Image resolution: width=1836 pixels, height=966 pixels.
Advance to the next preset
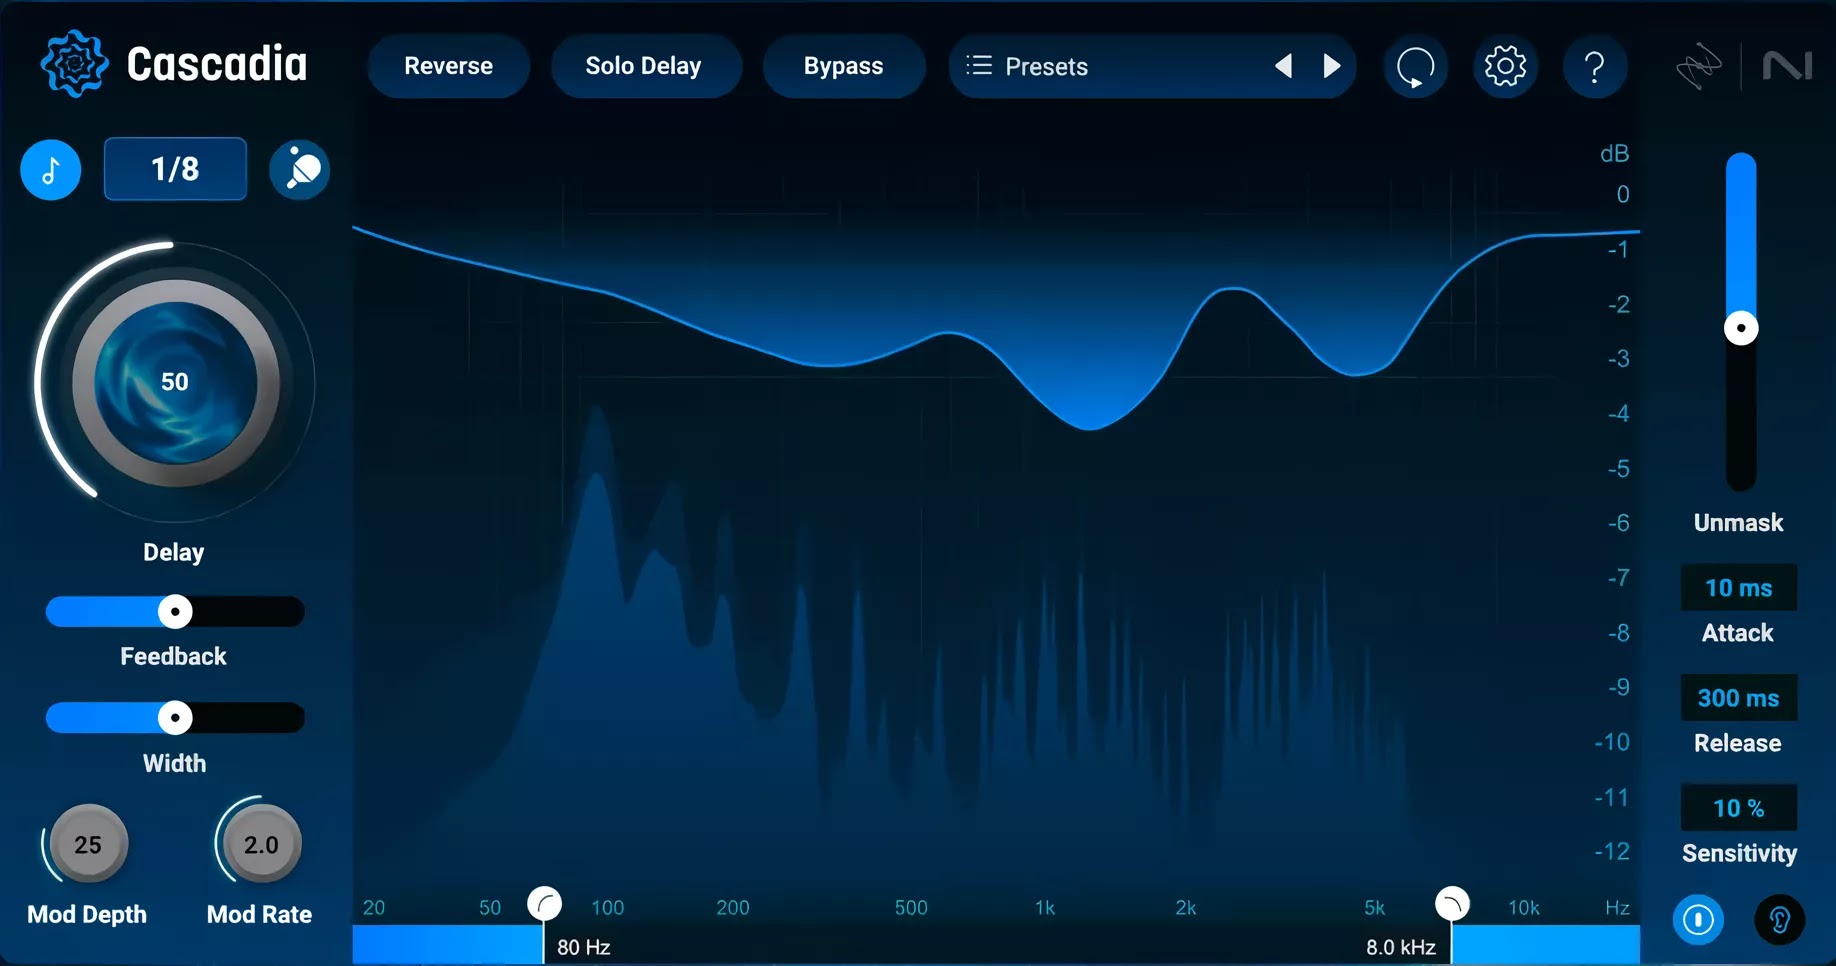pos(1331,66)
